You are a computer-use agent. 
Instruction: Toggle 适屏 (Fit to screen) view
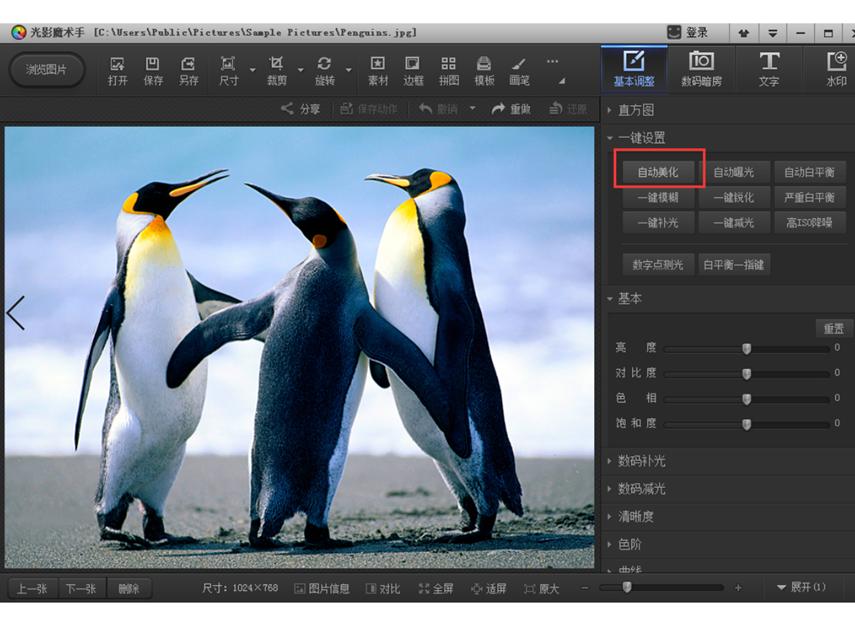[488, 589]
